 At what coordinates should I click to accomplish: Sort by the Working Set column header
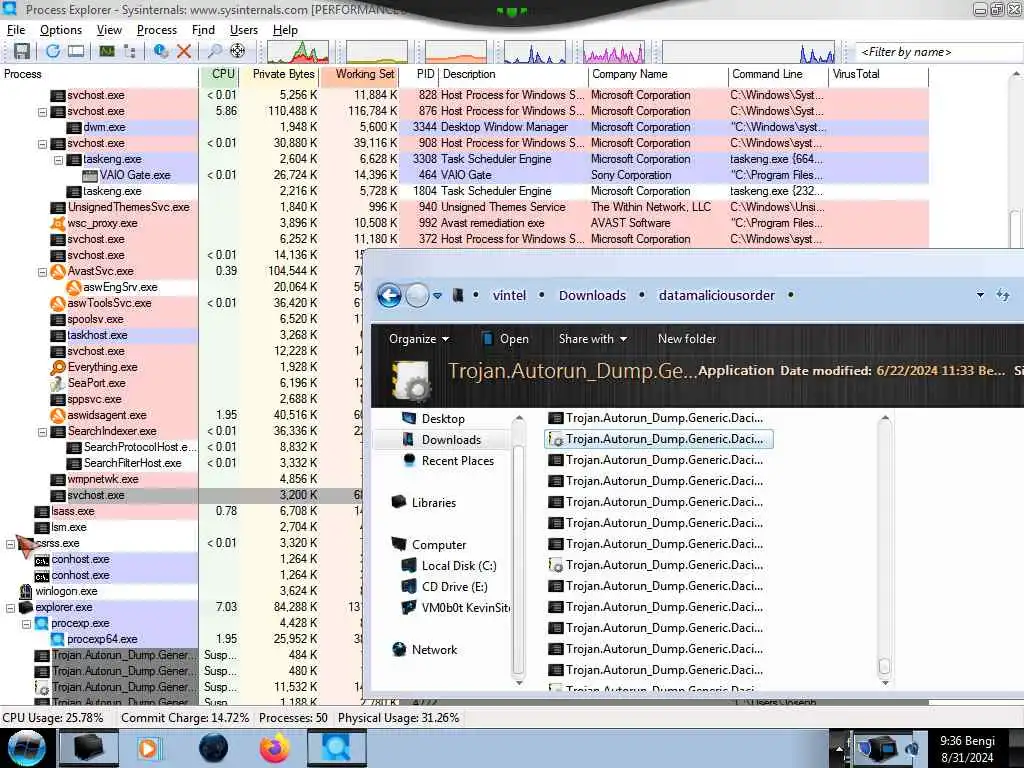tap(359, 74)
